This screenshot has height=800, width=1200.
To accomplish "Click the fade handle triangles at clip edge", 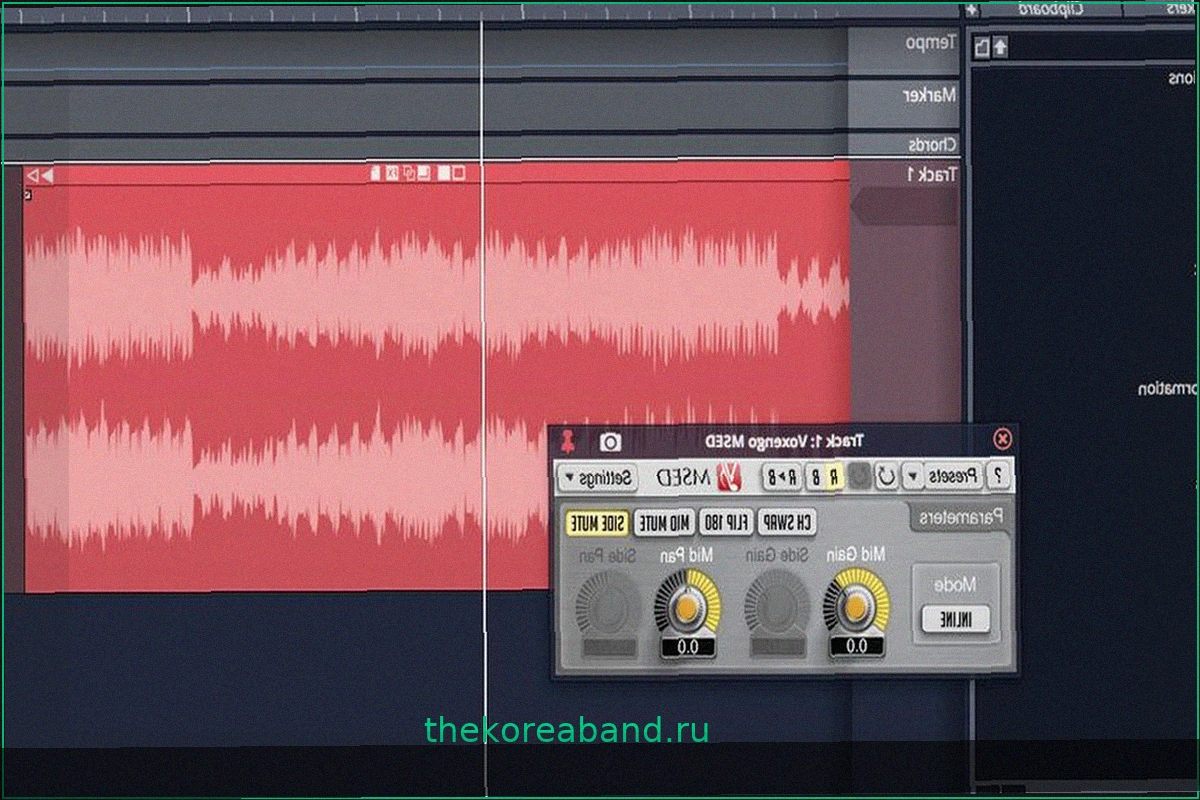I will (x=39, y=175).
